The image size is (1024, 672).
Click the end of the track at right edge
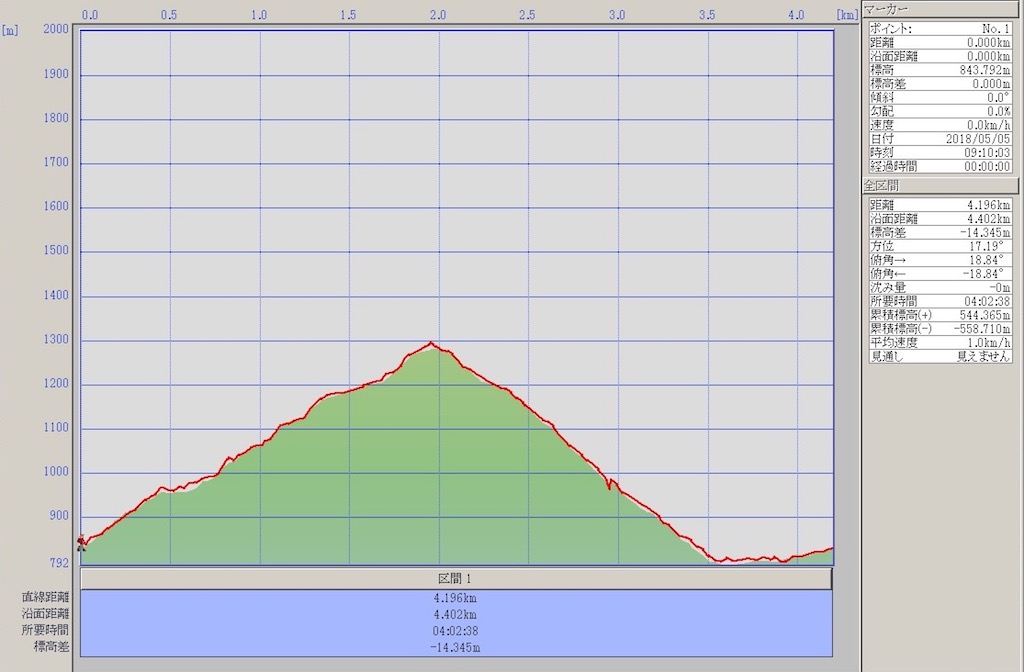point(831,549)
